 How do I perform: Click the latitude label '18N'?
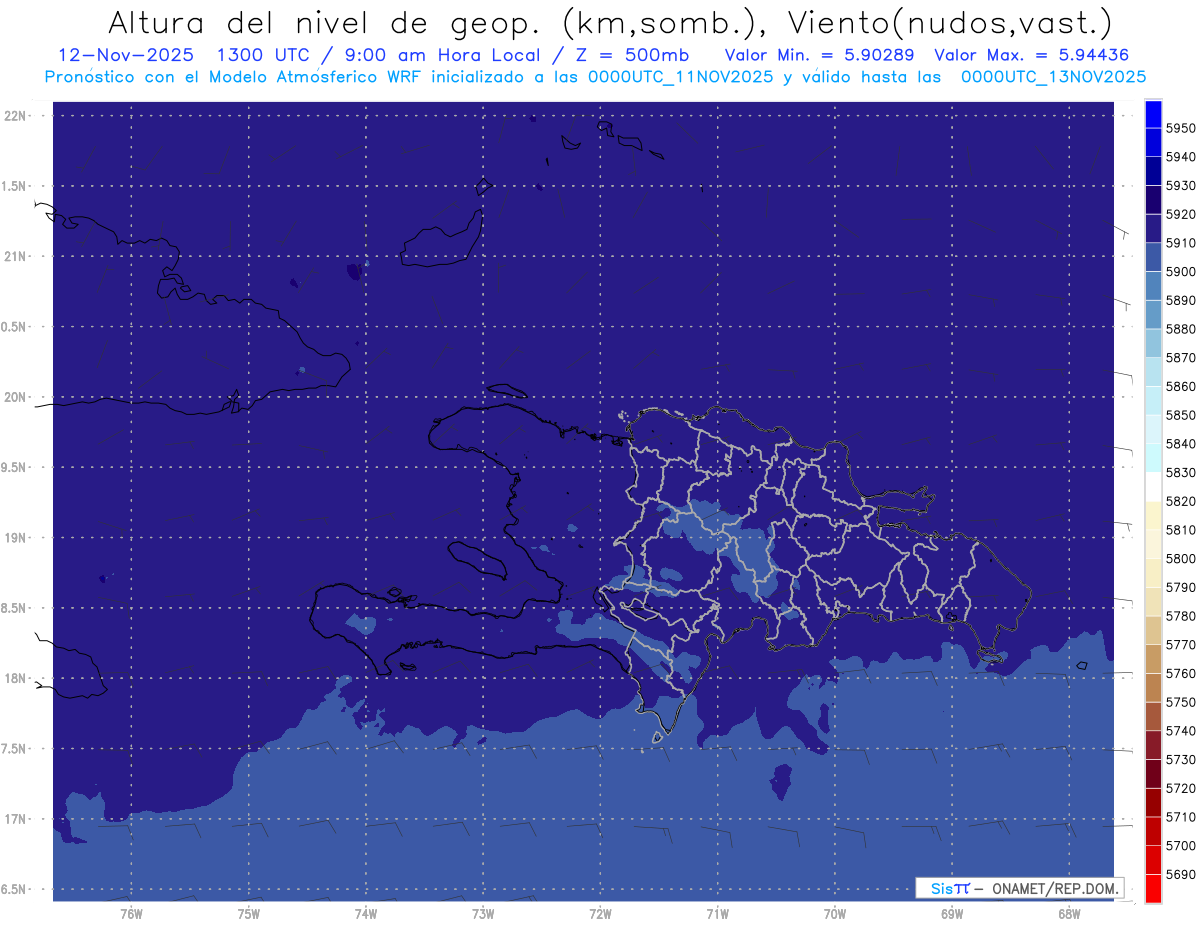(15, 679)
